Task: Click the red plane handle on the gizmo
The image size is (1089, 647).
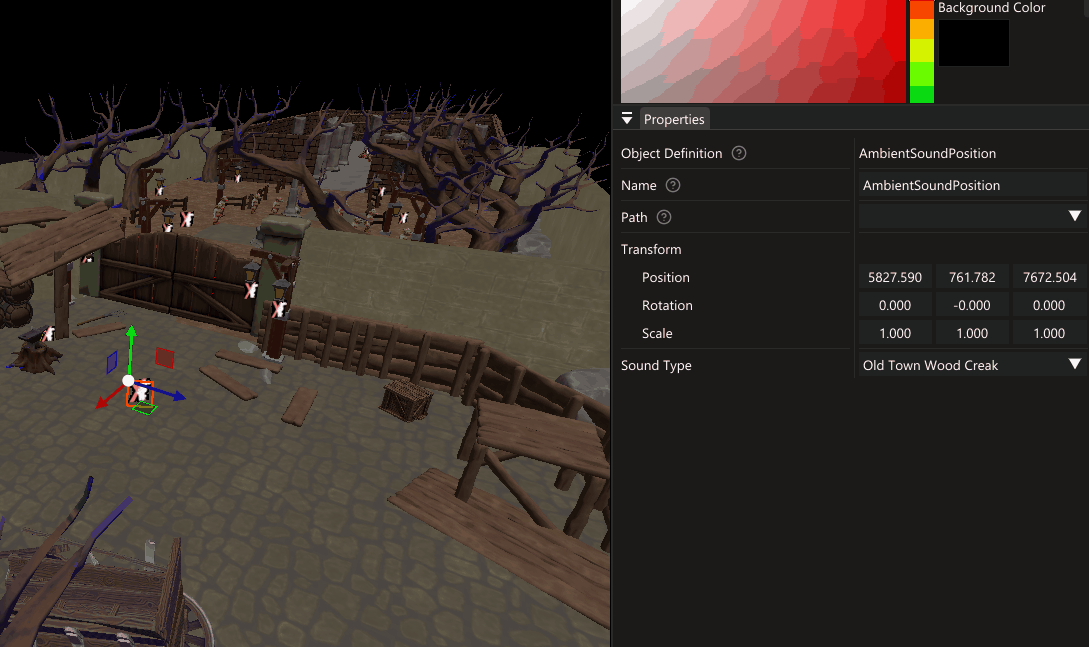Action: [x=165, y=357]
